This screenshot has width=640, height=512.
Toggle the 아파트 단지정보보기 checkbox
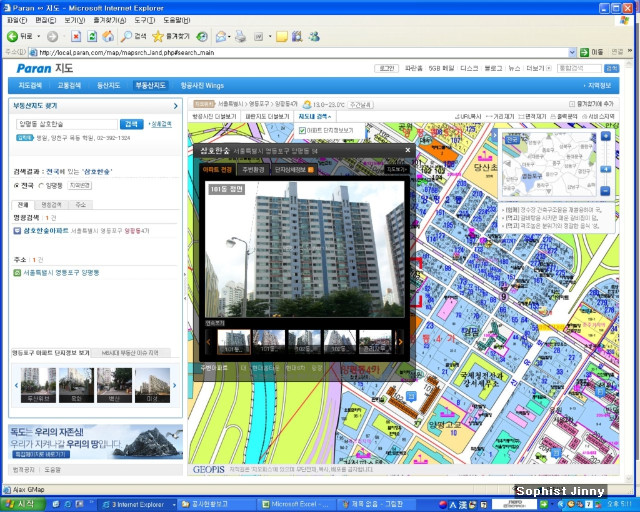pyautogui.click(x=302, y=131)
